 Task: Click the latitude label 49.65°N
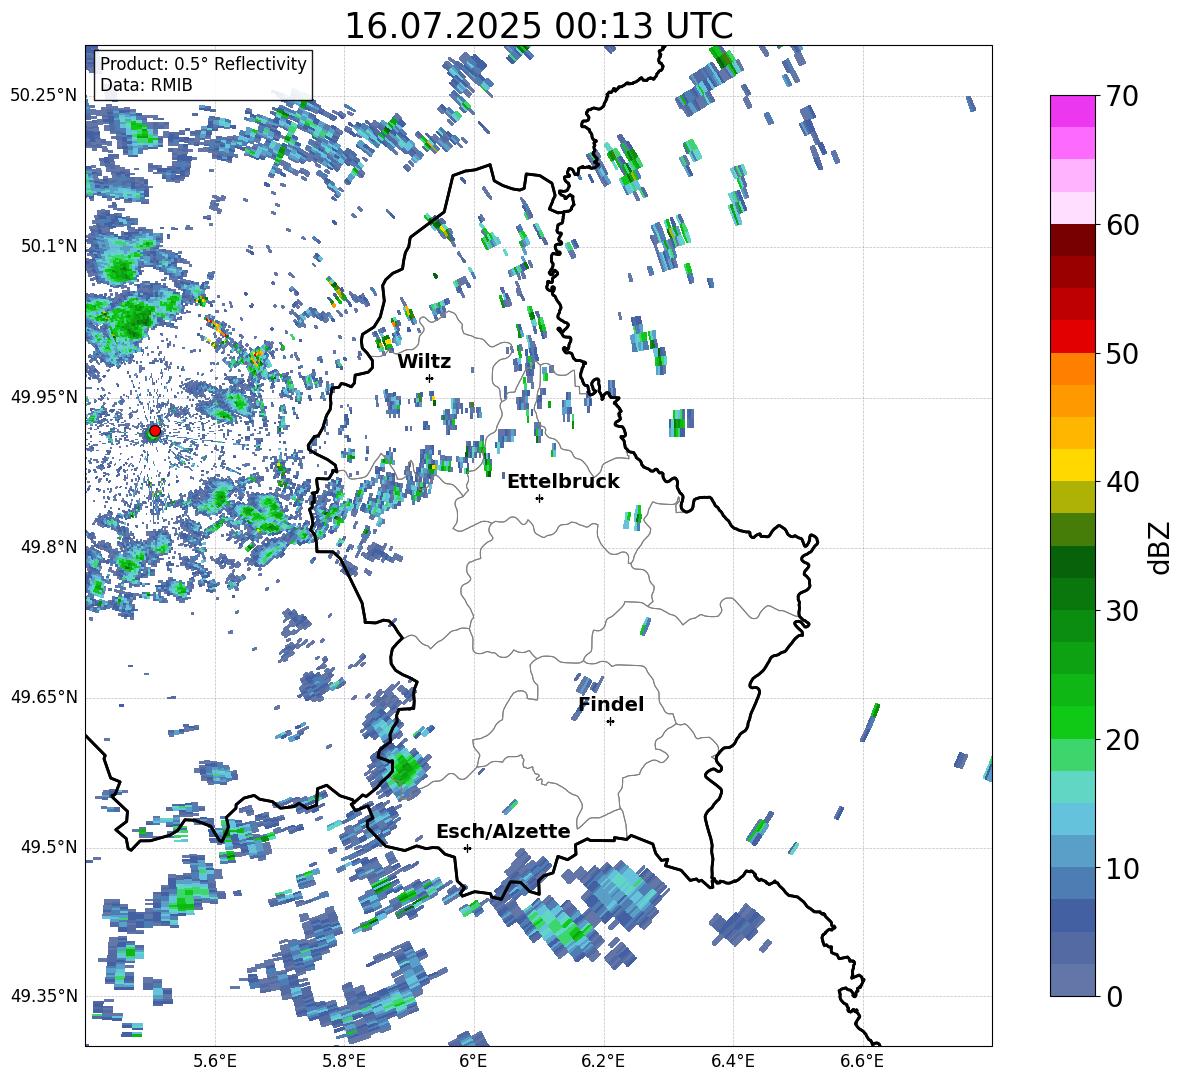44,697
